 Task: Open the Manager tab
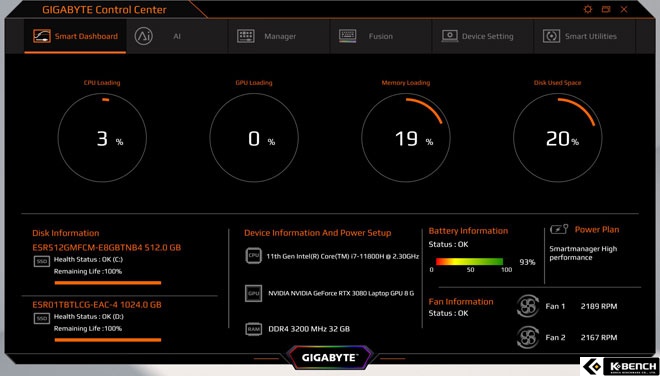pyautogui.click(x=279, y=36)
